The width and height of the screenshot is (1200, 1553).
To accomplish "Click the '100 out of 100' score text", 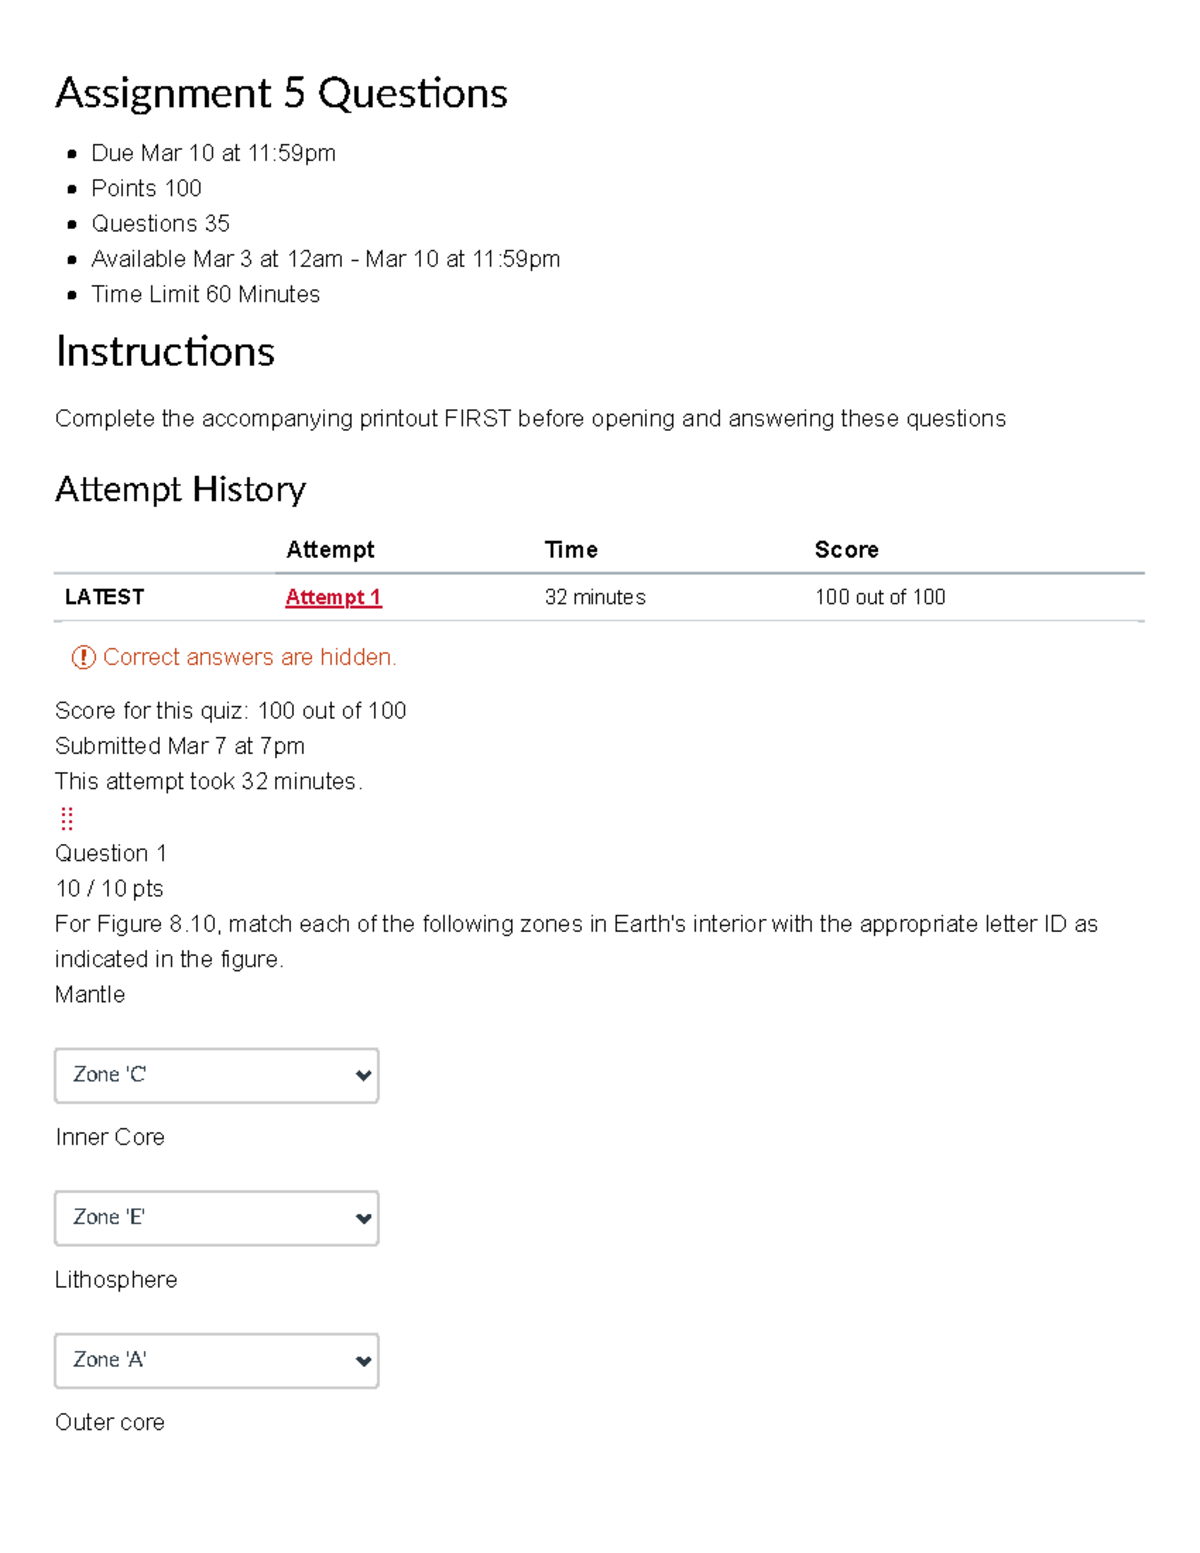I will coord(880,597).
